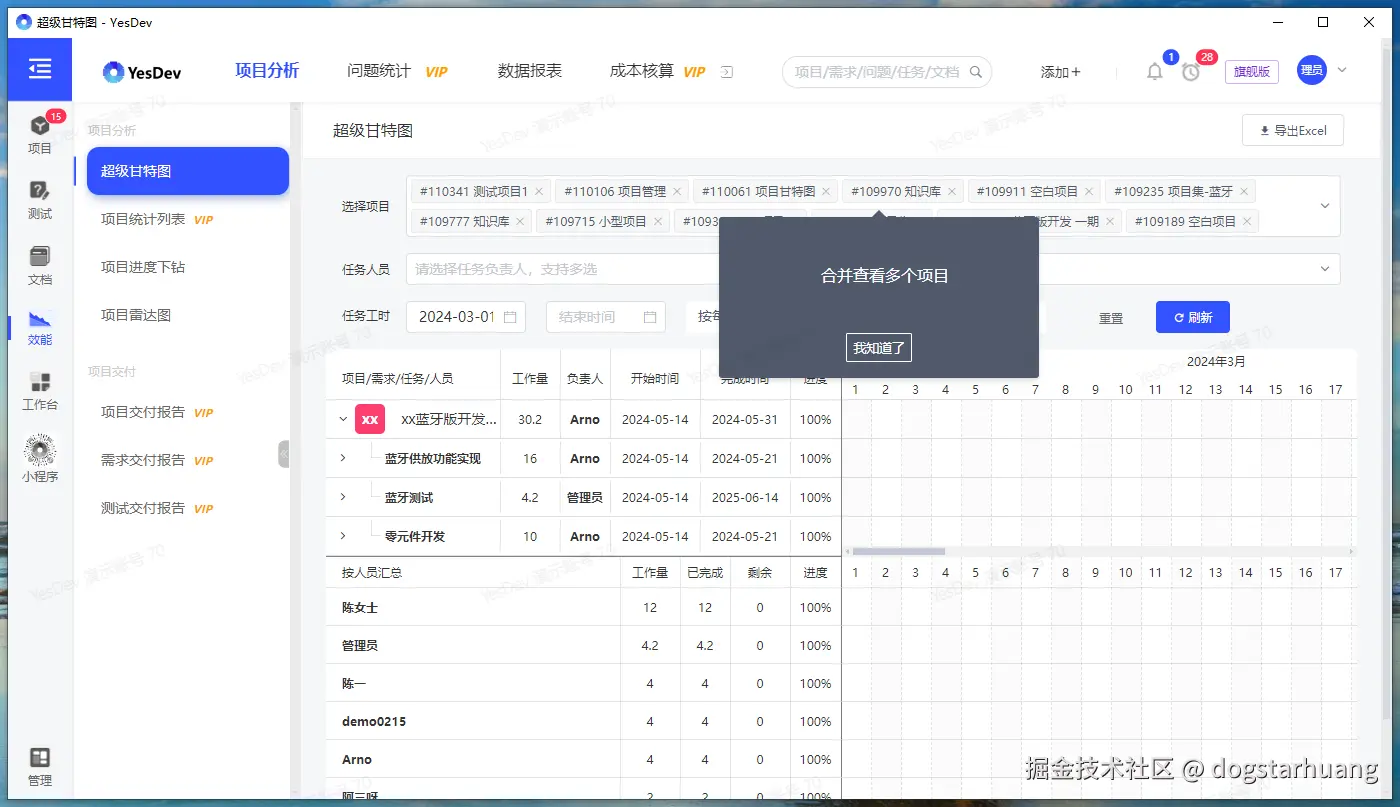This screenshot has height=807, width=1400.
Task: Open the 工作台 sidebar icon
Action: pos(40,391)
